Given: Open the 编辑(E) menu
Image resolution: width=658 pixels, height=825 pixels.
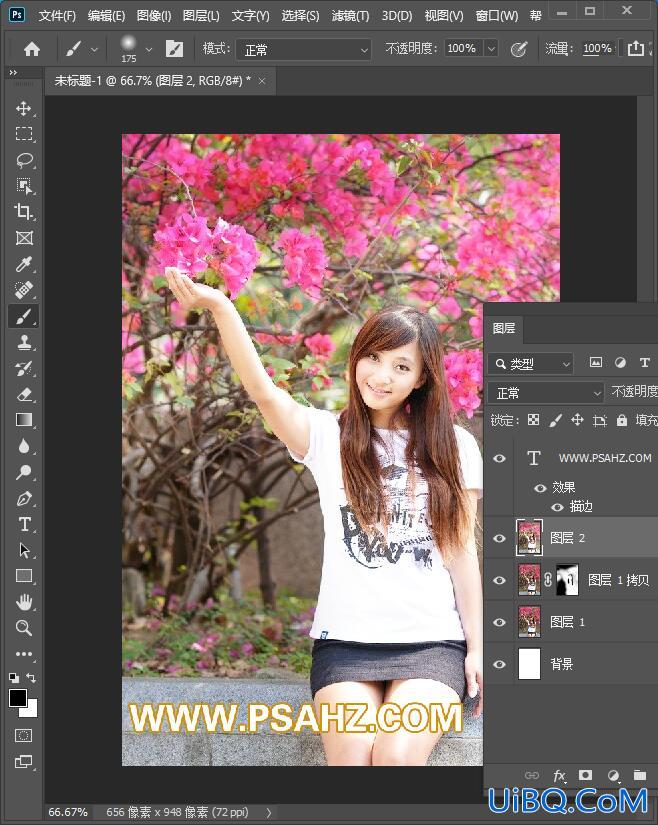Looking at the screenshot, I should tap(106, 16).
